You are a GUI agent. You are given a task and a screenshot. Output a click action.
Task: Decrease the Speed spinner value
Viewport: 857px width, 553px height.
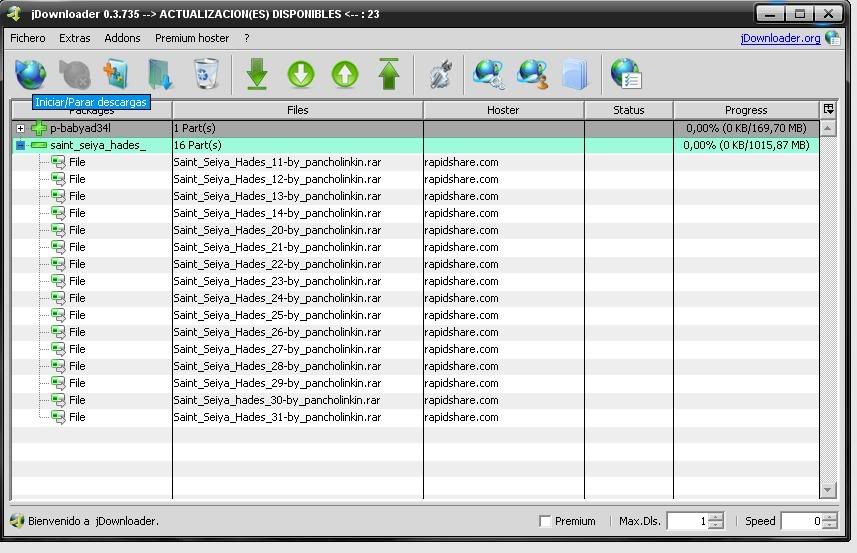(830, 525)
